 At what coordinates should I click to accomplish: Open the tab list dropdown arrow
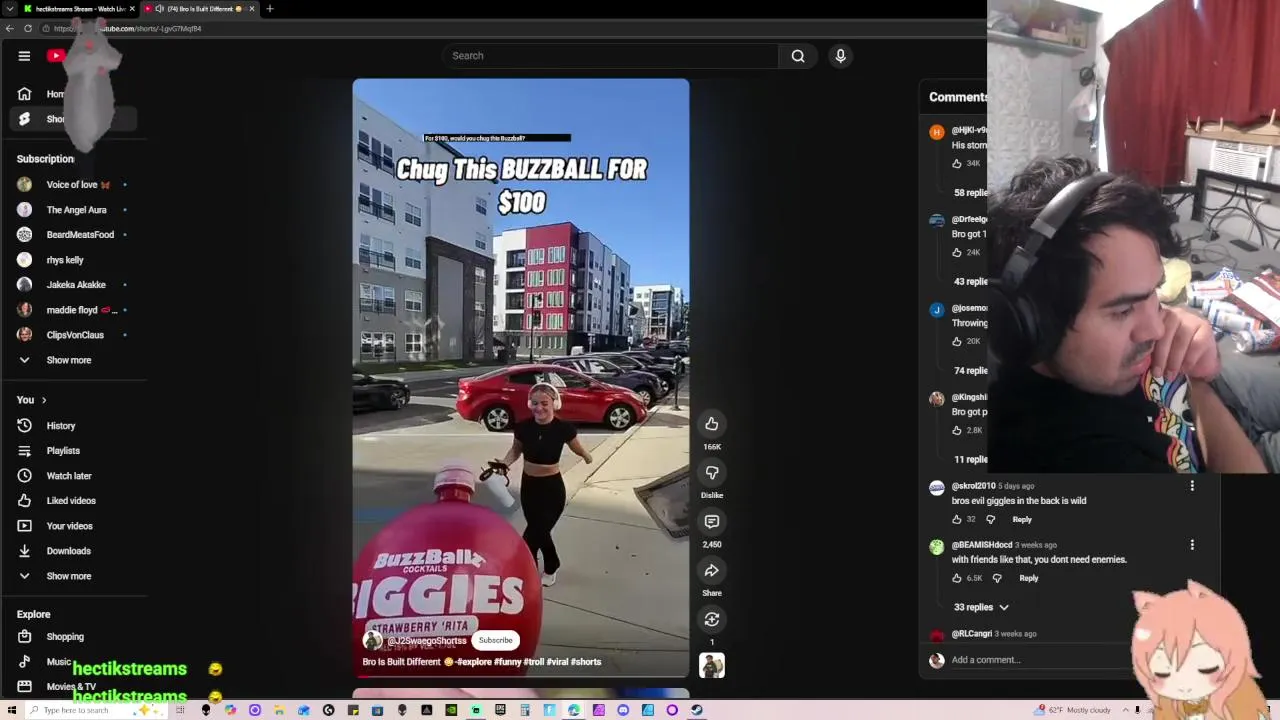pos(10,9)
